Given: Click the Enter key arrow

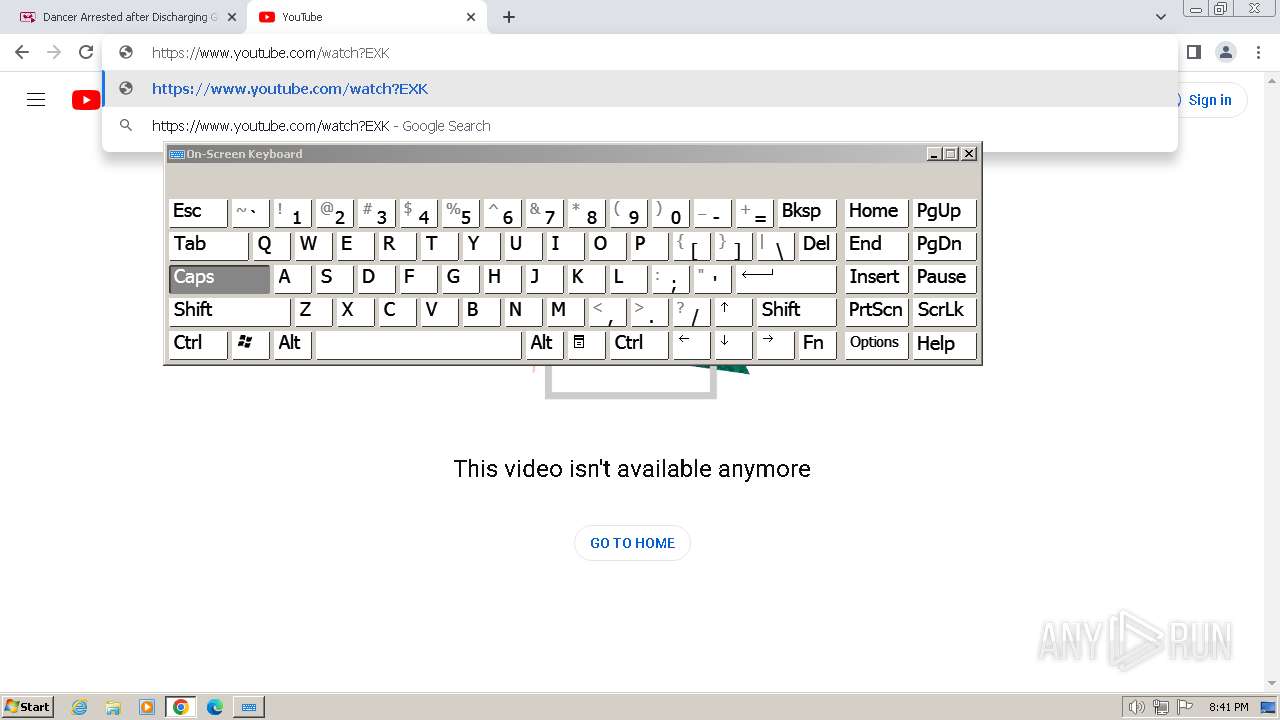Looking at the screenshot, I should [786, 278].
